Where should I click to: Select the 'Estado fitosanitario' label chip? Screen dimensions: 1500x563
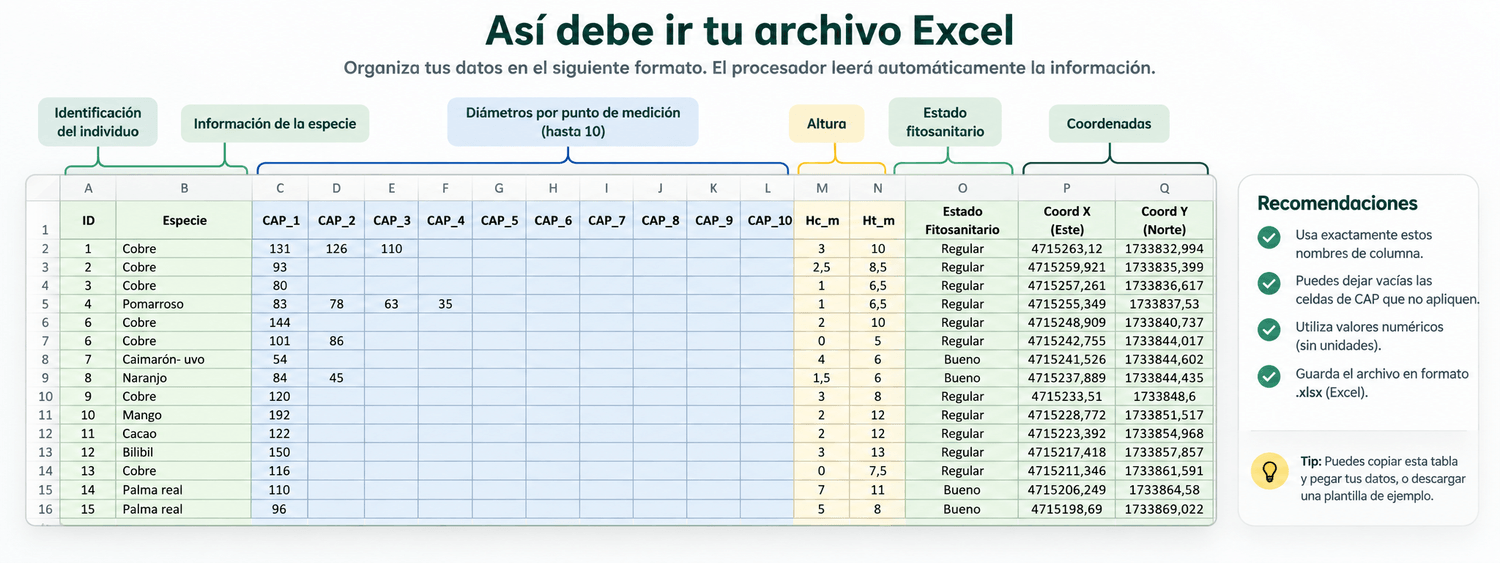(945, 122)
